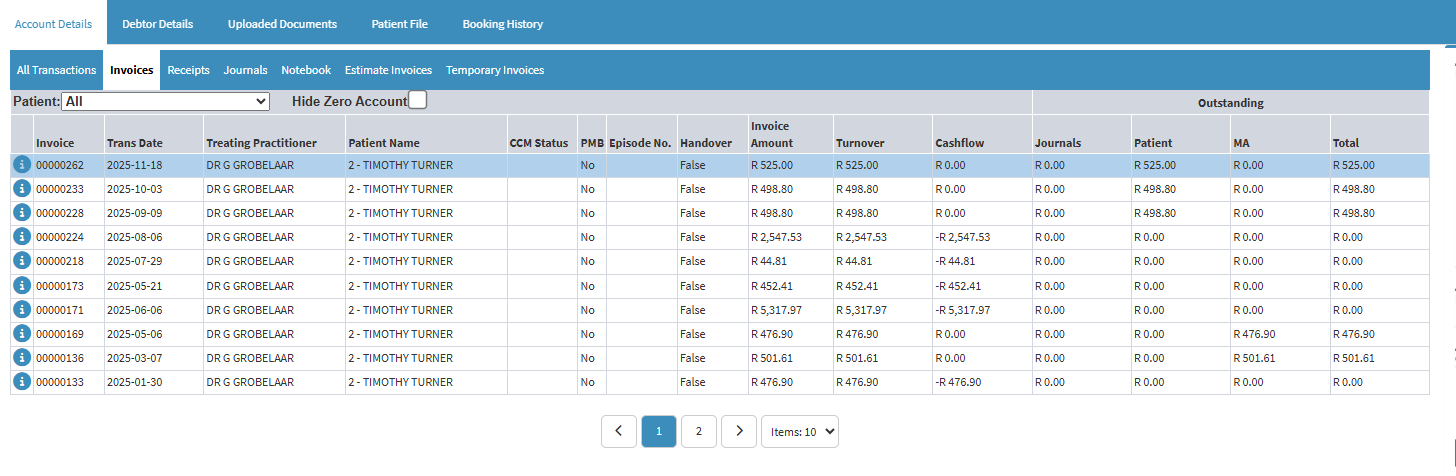Sort by the Trans Date column header
The height and width of the screenshot is (476, 1456).
click(x=134, y=143)
